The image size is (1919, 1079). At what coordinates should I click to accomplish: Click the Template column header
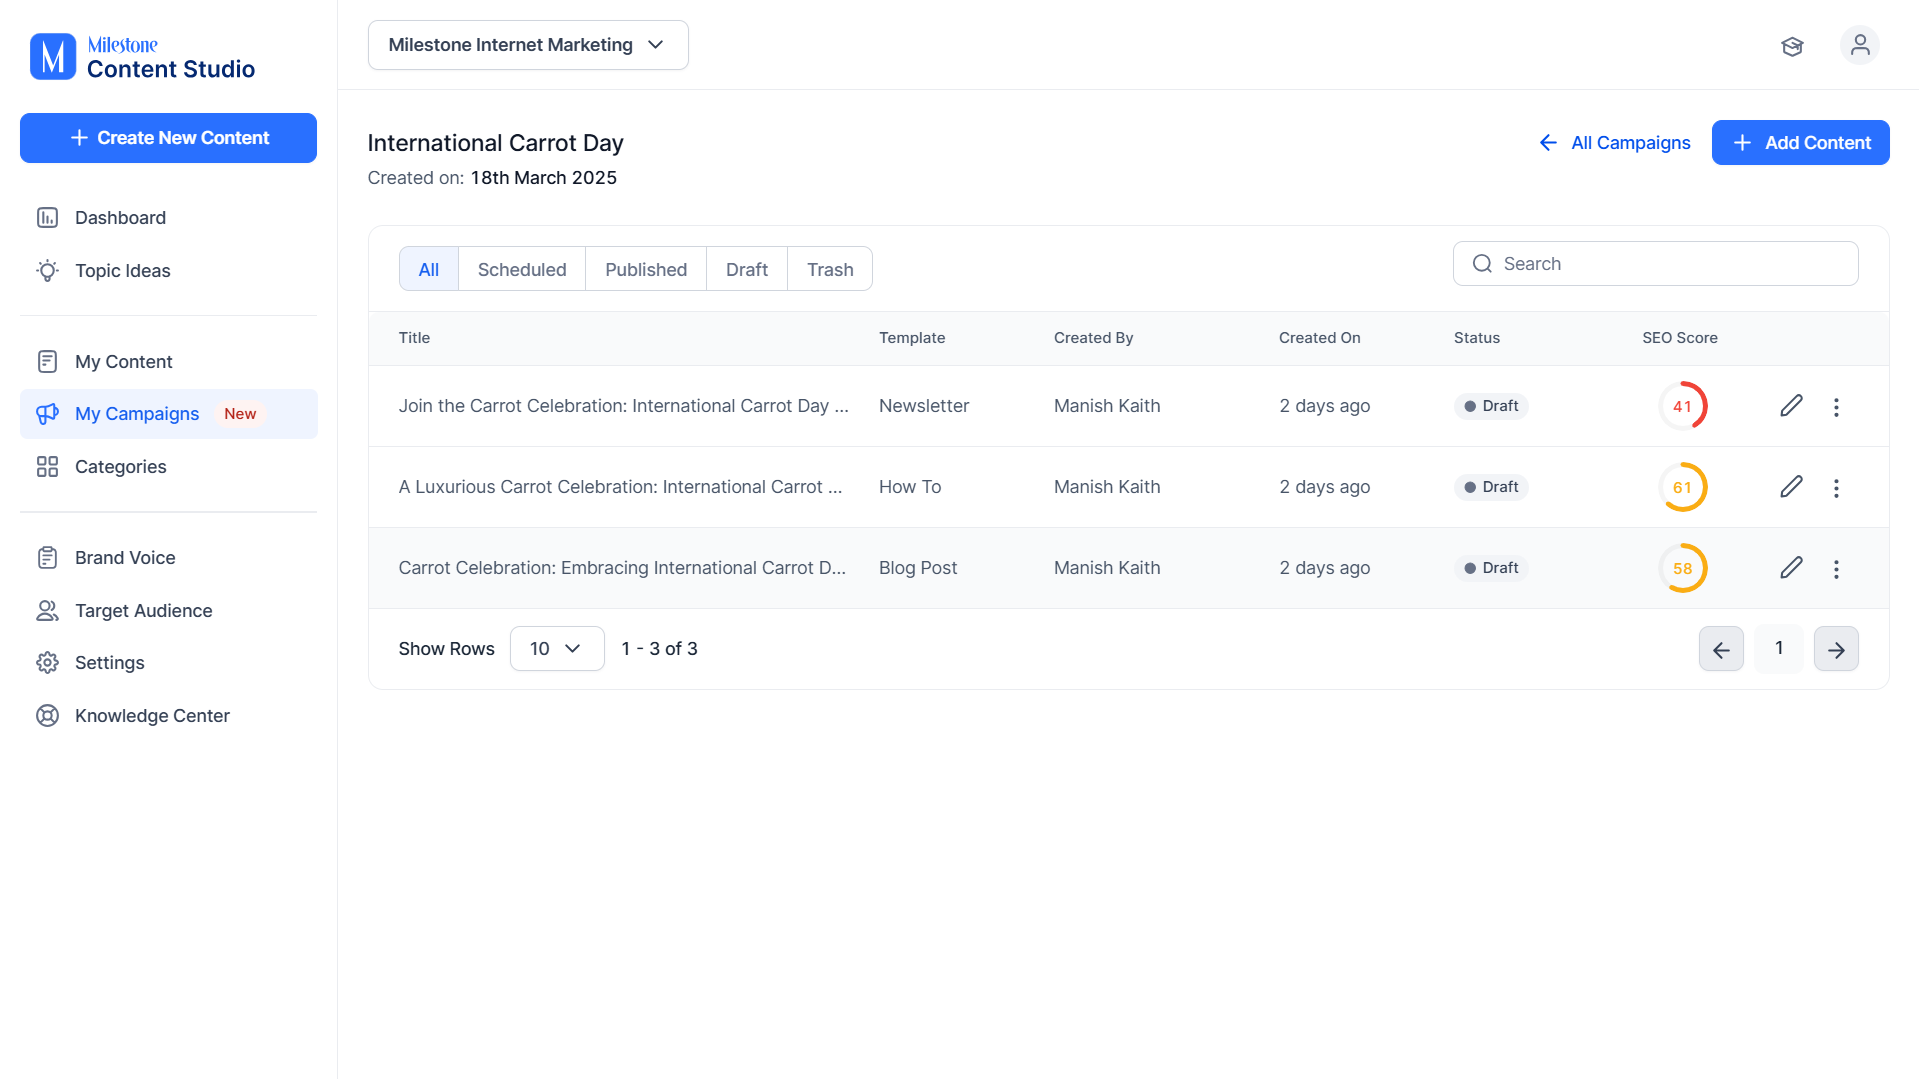click(x=912, y=338)
